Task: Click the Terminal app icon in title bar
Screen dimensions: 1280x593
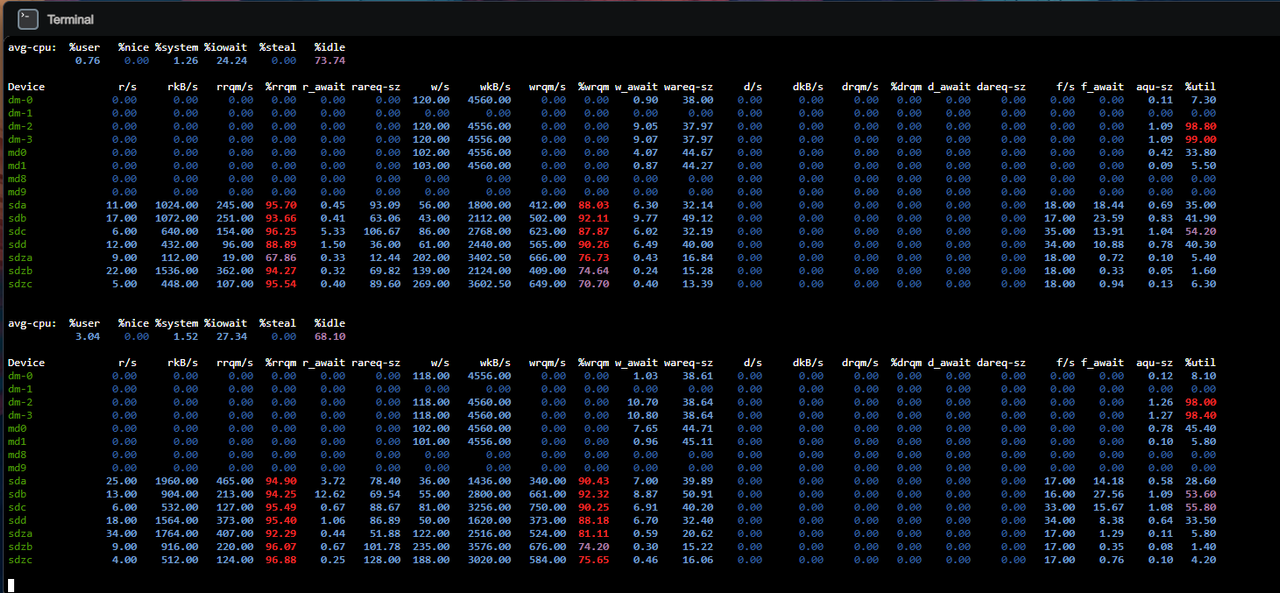Action: pyautogui.click(x=28, y=19)
